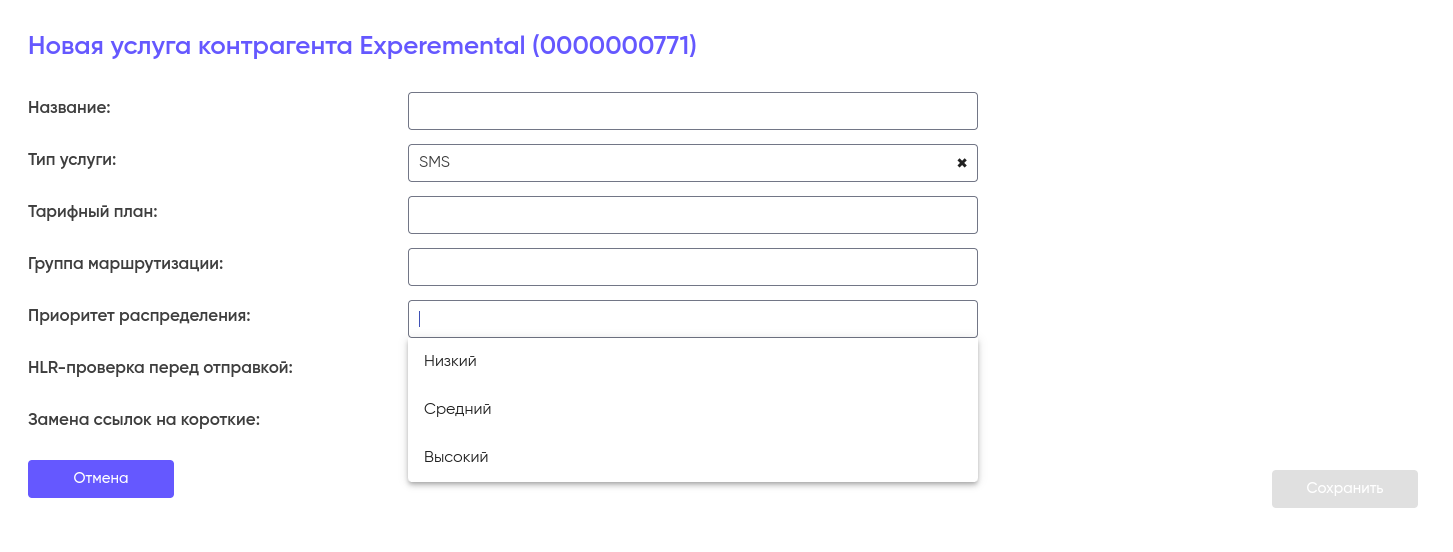Click the Тип услуги label
Screen dimensions: 1453x552
(72, 160)
